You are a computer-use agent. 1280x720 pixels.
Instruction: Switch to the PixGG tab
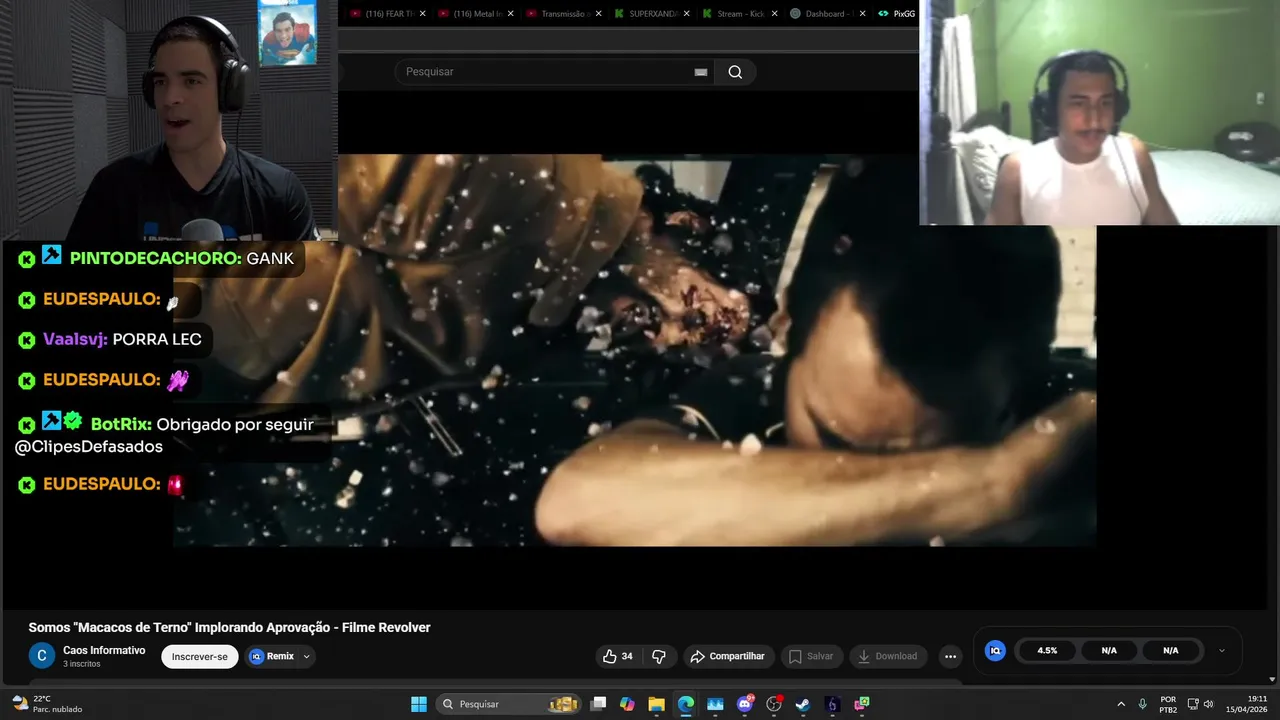point(897,14)
